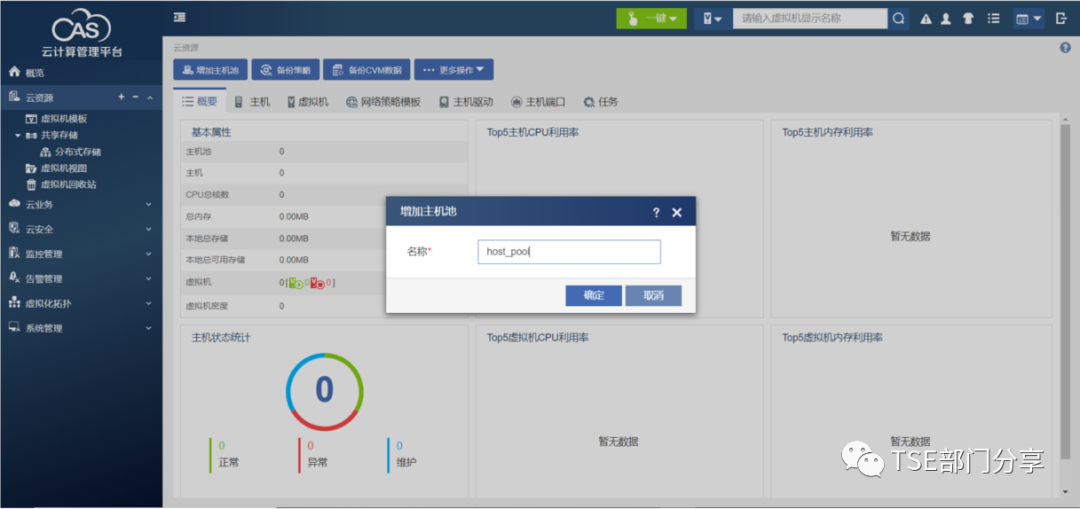1080x509 pixels.
Task: Switch to the 任务 tab
Action: pos(601,102)
